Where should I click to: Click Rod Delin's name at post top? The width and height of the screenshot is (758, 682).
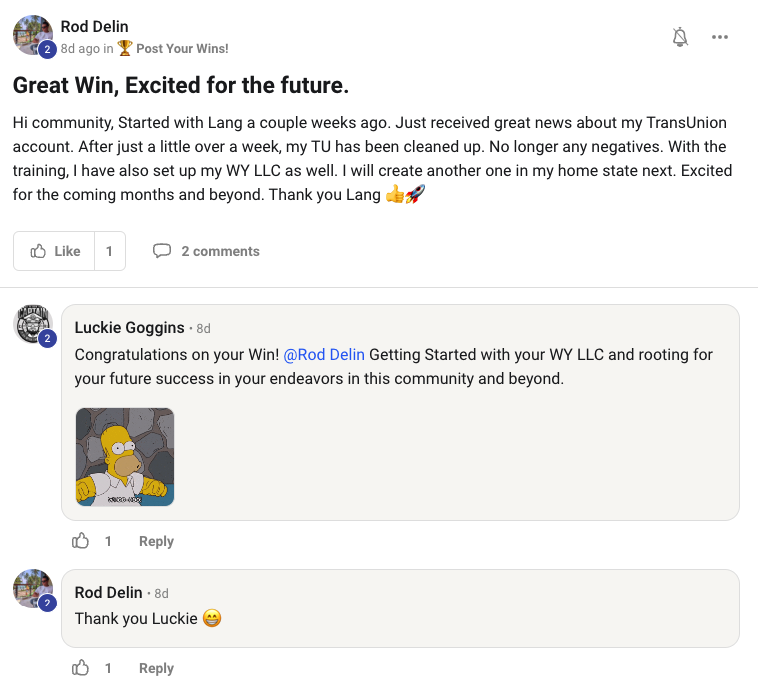click(94, 27)
